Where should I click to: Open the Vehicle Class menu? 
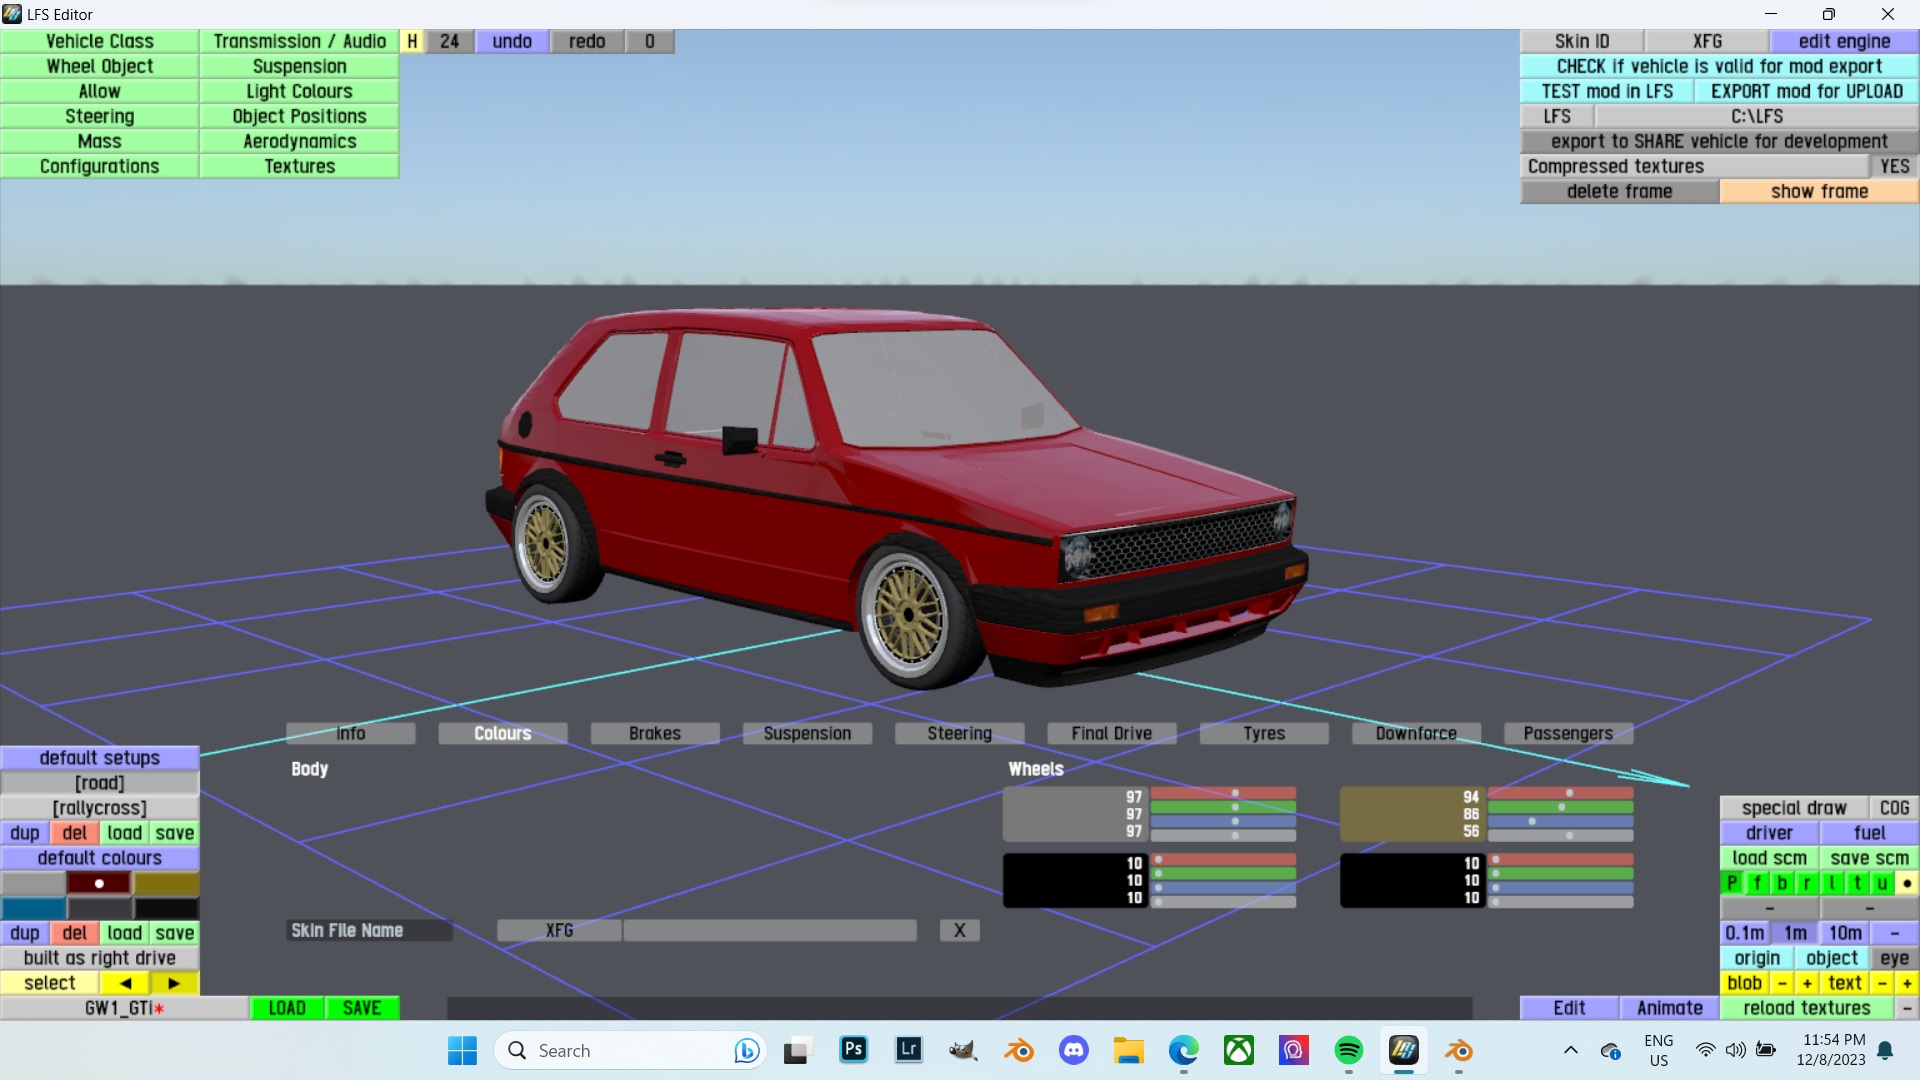pyautogui.click(x=99, y=41)
